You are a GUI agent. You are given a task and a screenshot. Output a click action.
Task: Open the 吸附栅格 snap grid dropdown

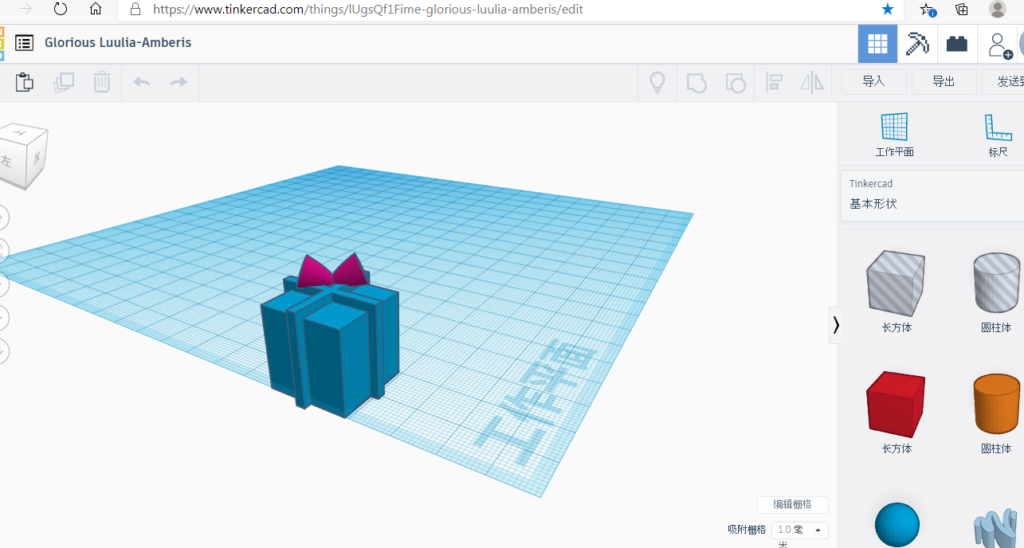(800, 530)
